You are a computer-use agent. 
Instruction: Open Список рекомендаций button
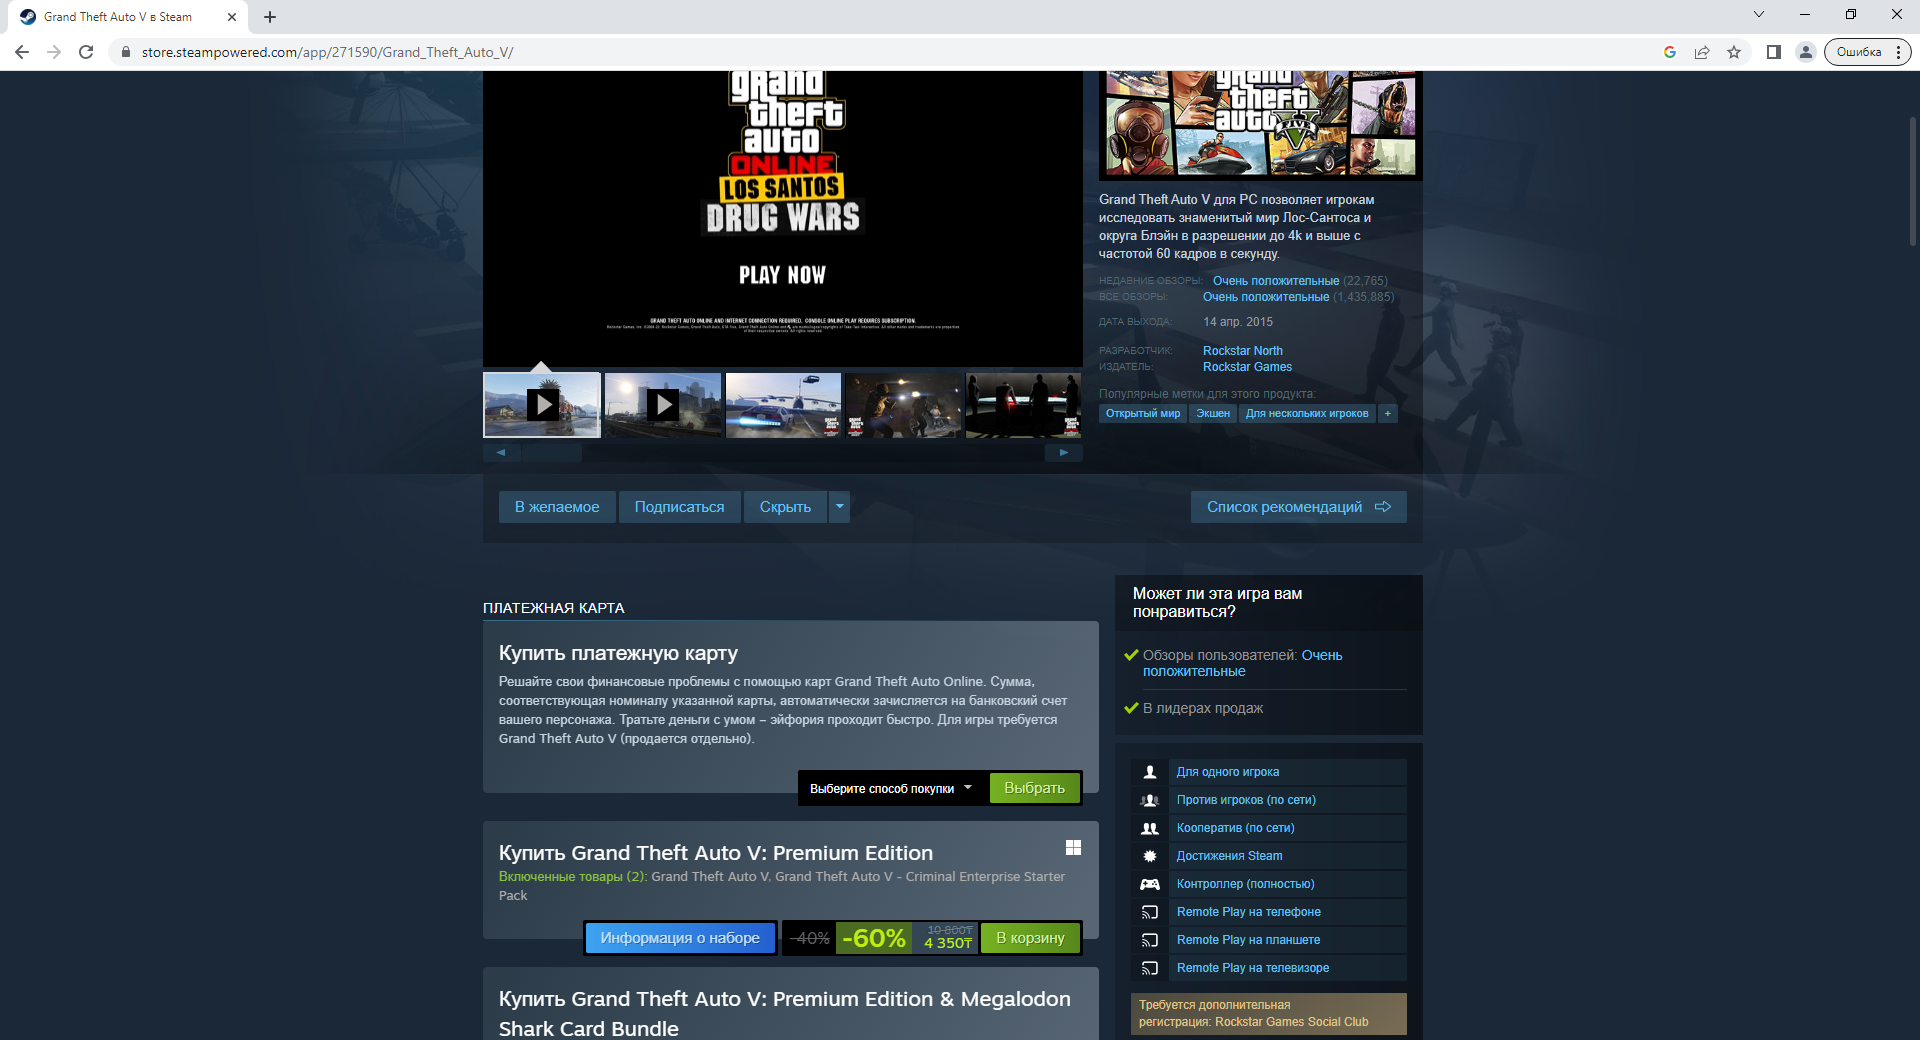pyautogui.click(x=1298, y=507)
